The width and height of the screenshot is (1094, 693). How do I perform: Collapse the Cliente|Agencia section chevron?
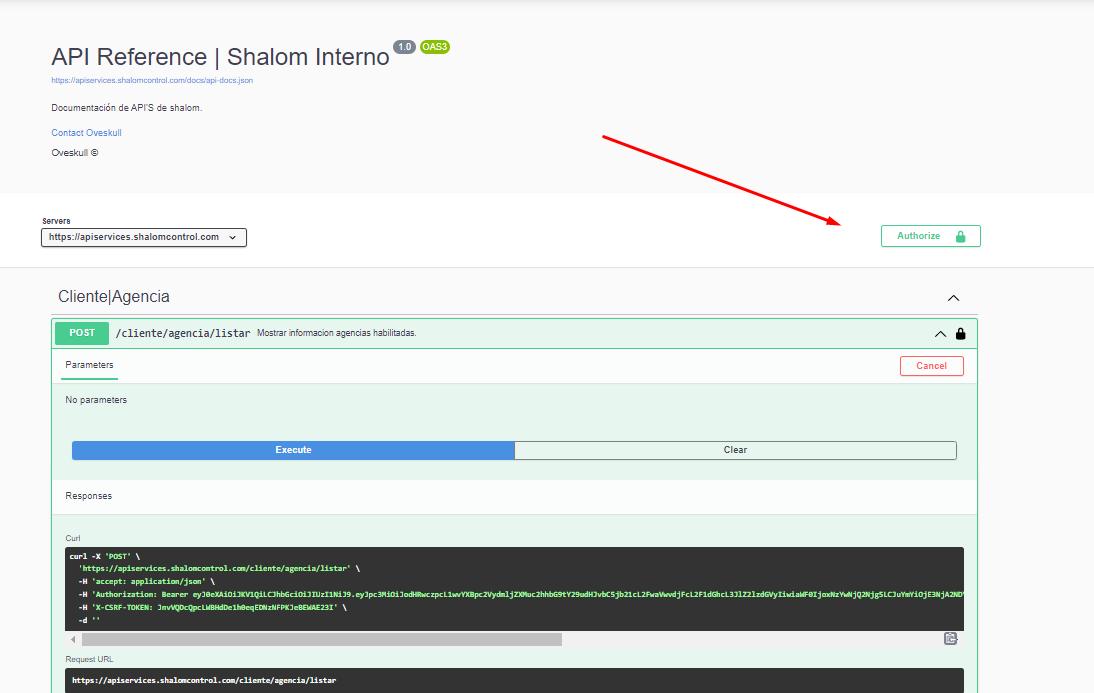(x=953, y=298)
